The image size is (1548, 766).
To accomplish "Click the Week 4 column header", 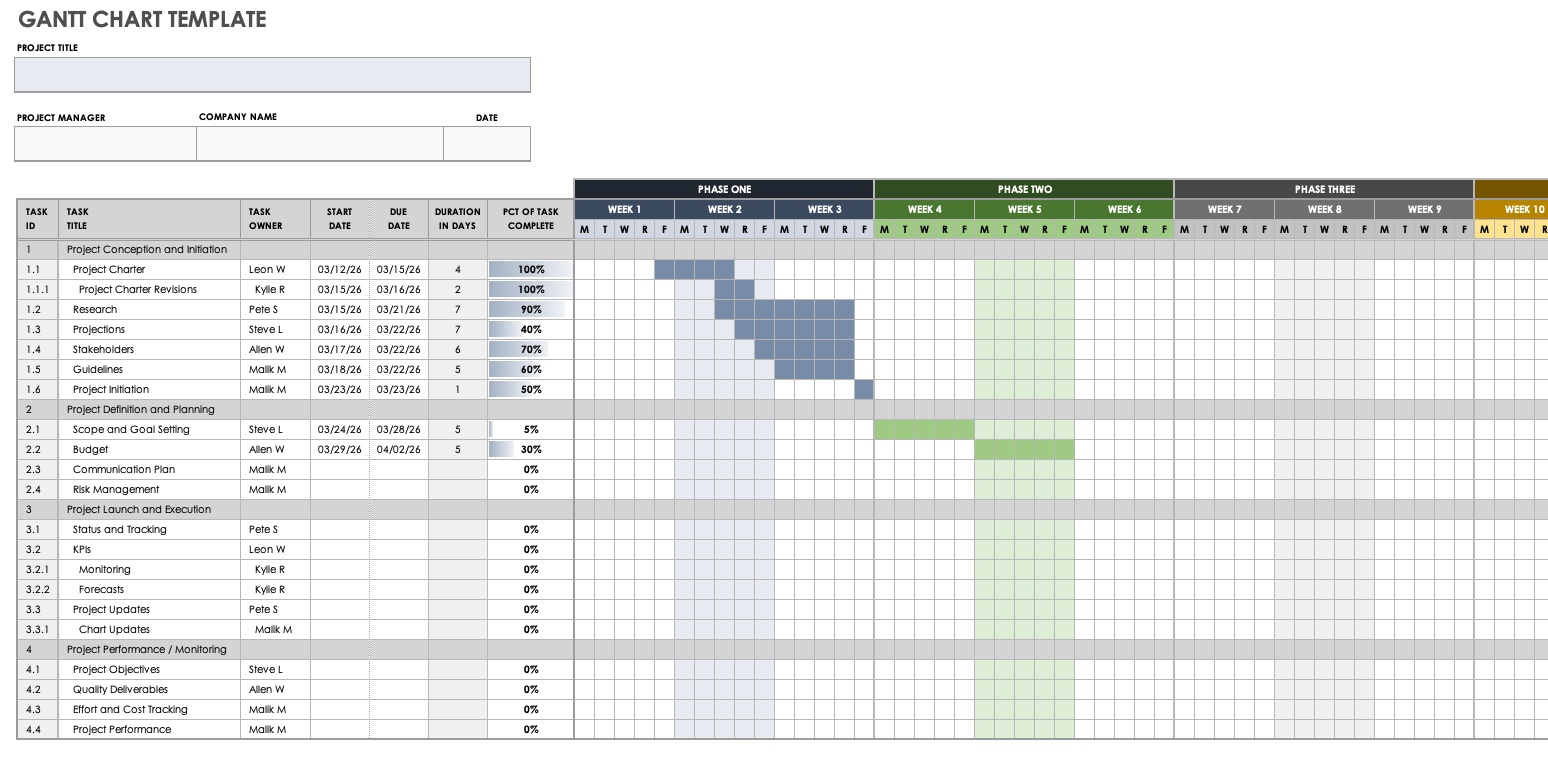I will click(x=924, y=209).
